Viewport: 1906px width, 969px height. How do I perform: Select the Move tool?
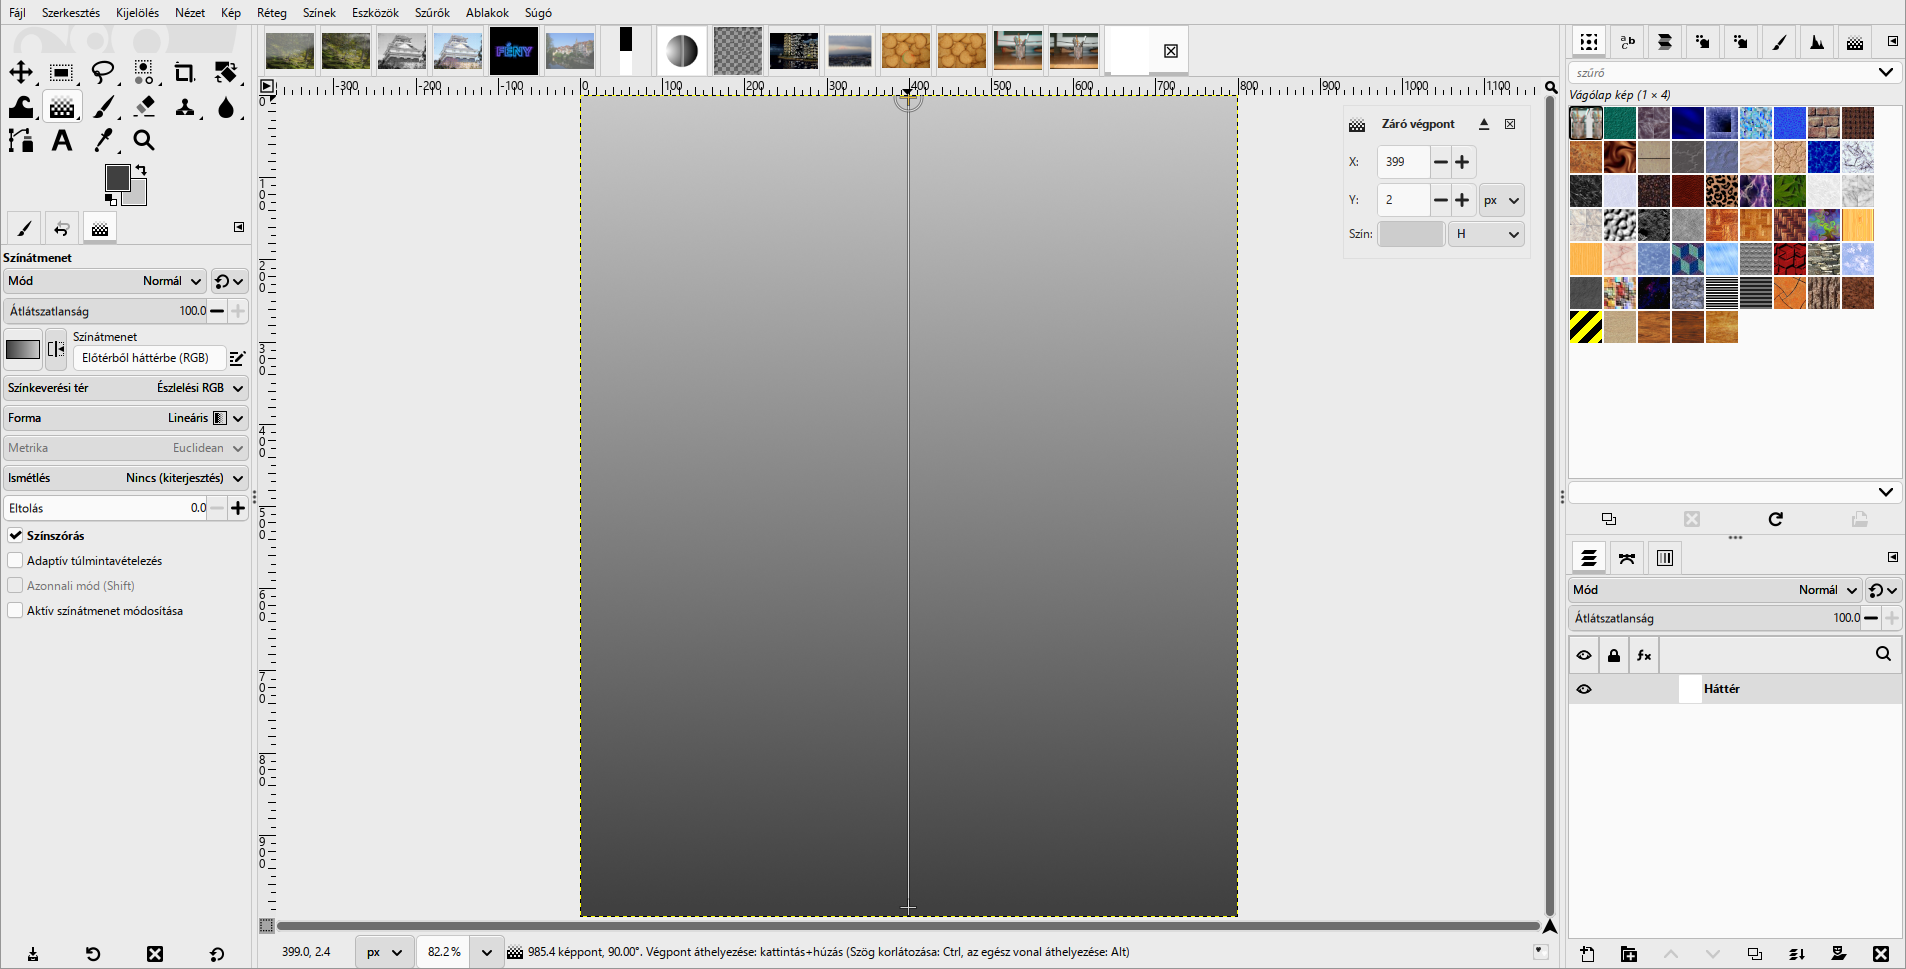(x=21, y=72)
